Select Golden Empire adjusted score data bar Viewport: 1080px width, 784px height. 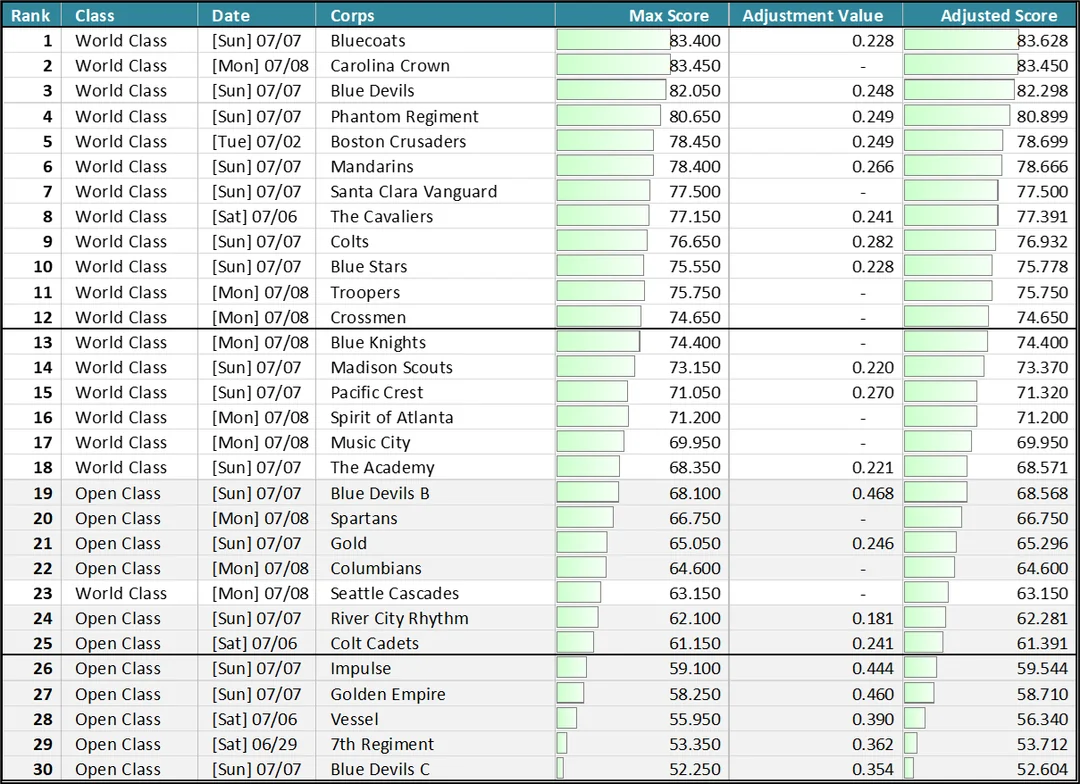coord(919,694)
